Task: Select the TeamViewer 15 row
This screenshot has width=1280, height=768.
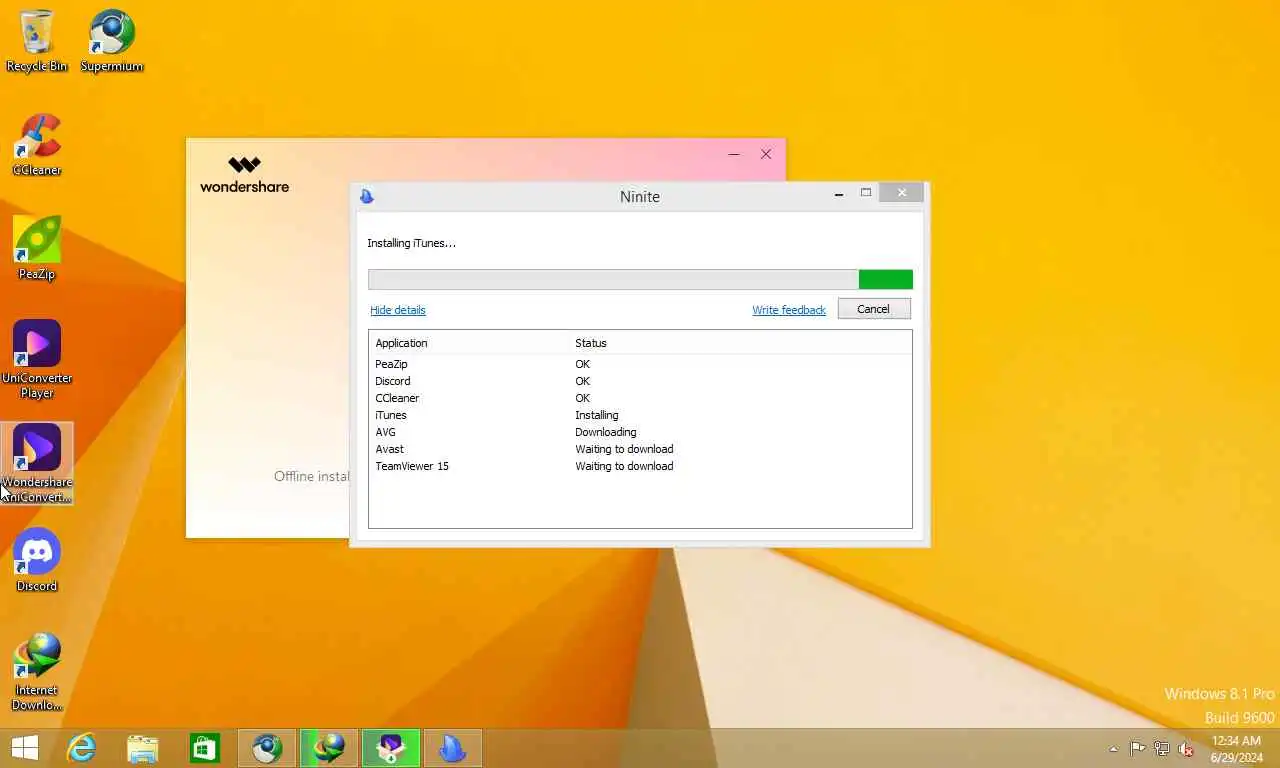Action: [x=640, y=466]
